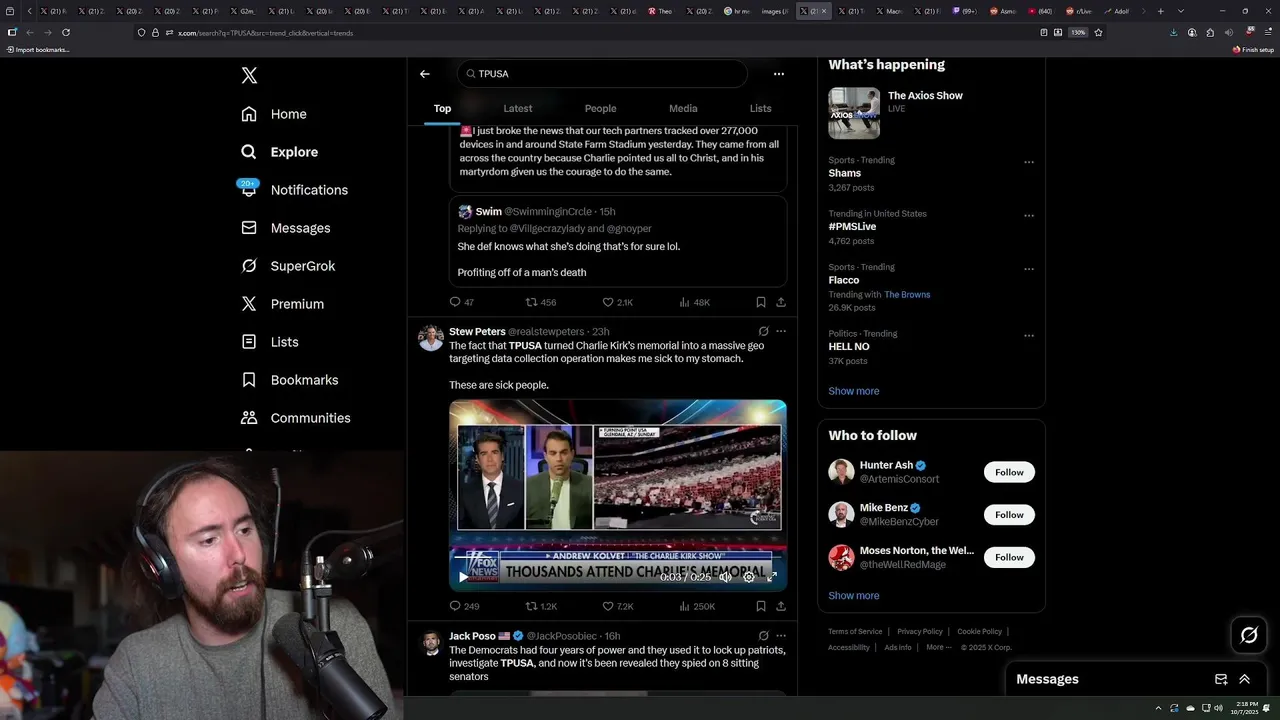Open Communities in the sidebar
Screen dimensions: 1280x720
tap(295, 418)
